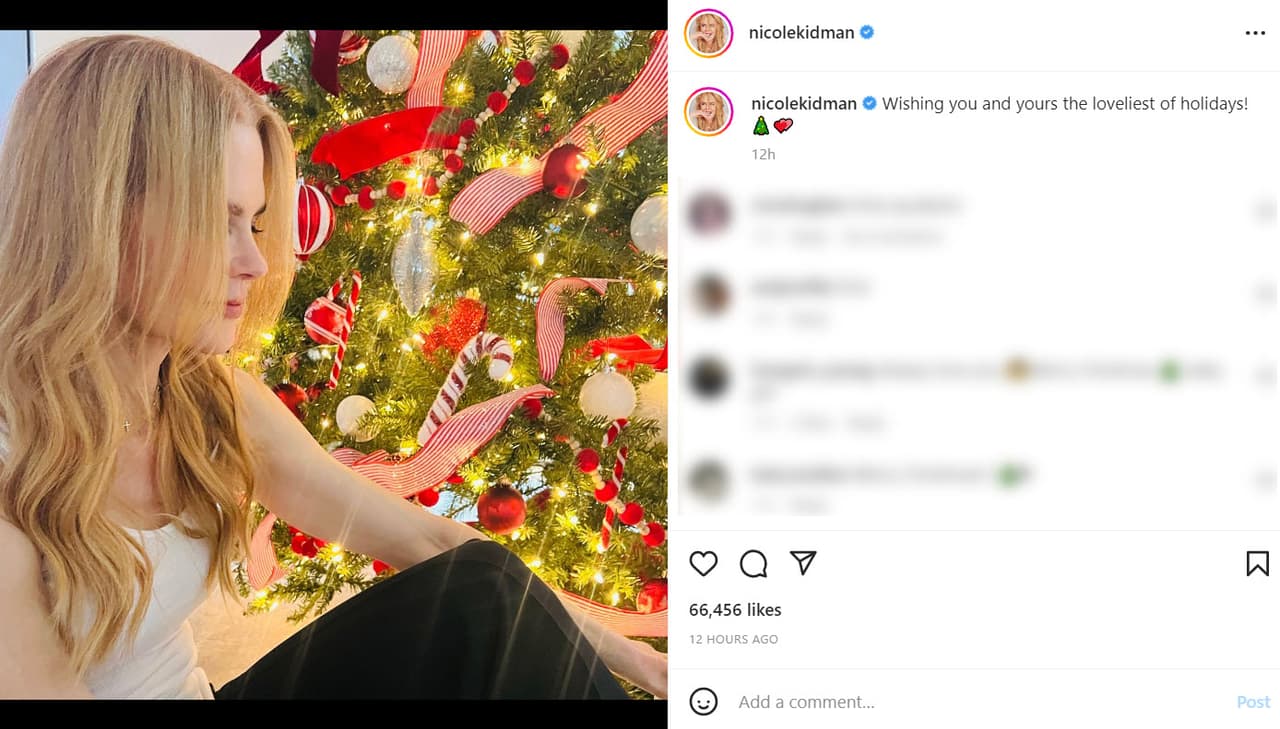This screenshot has height=729, width=1280.
Task: Like the post using the heart icon
Action: click(x=703, y=563)
